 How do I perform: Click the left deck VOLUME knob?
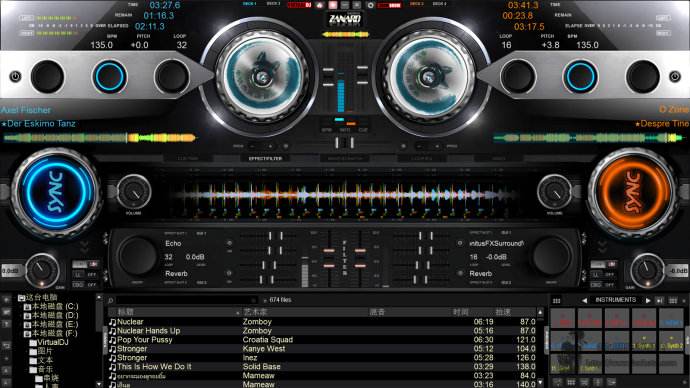(x=133, y=192)
